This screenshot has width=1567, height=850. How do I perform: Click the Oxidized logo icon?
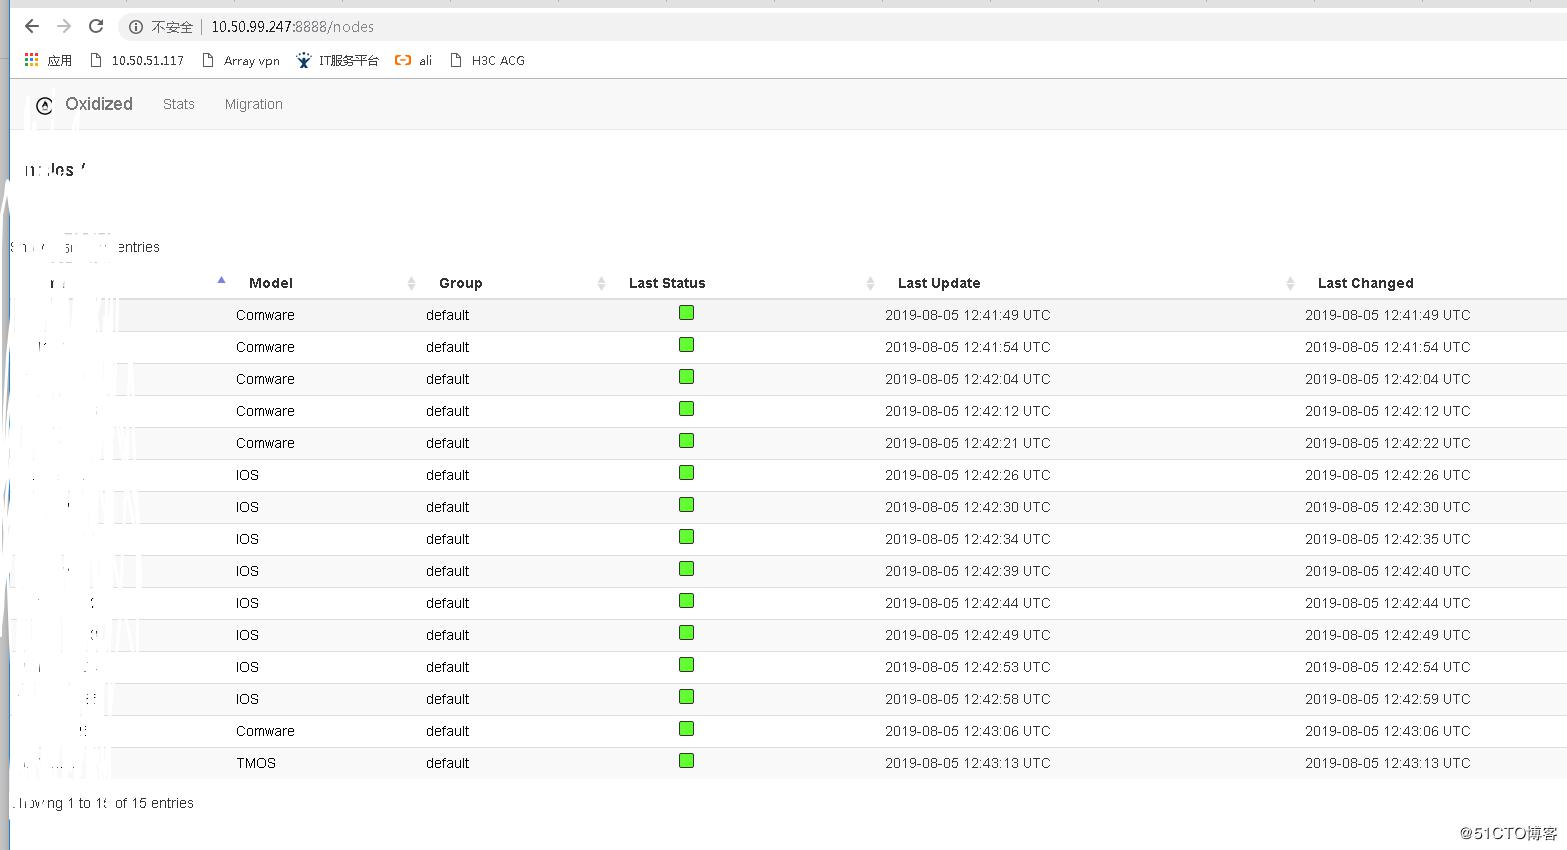44,105
